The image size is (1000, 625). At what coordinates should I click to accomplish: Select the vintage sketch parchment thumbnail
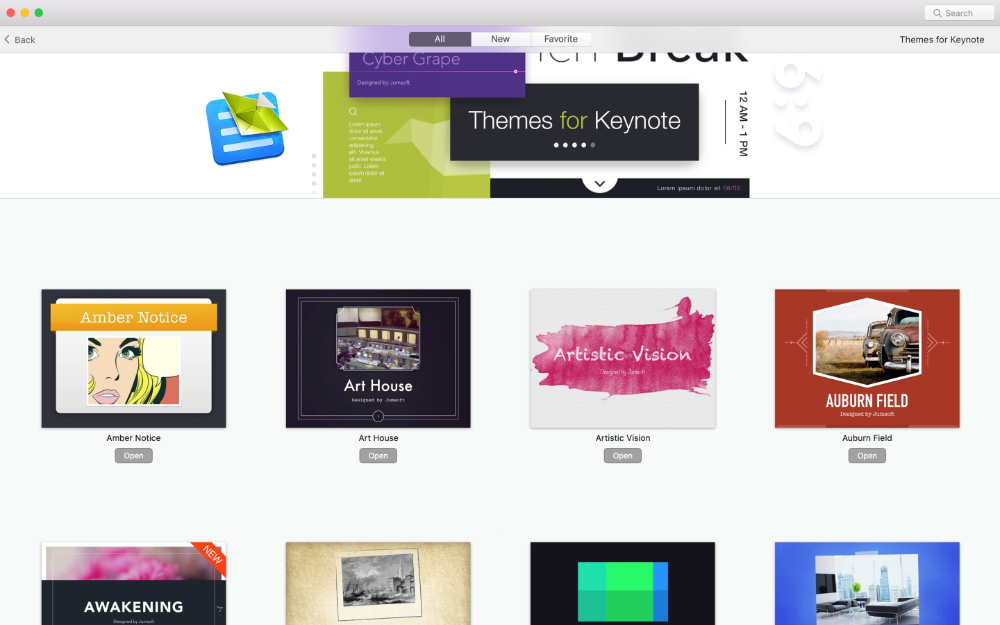pos(378,583)
